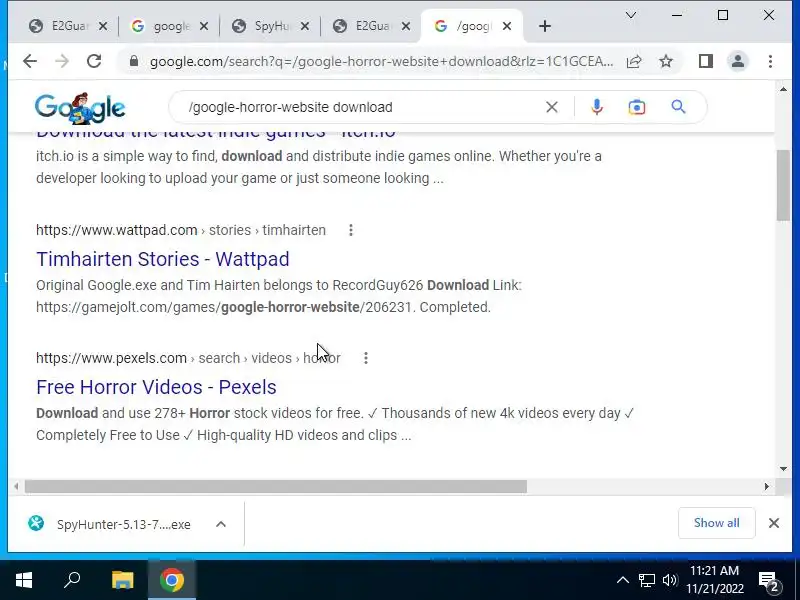Open the Timhairten Stories - Wattpad link
This screenshot has height=600, width=800.
[x=163, y=259]
